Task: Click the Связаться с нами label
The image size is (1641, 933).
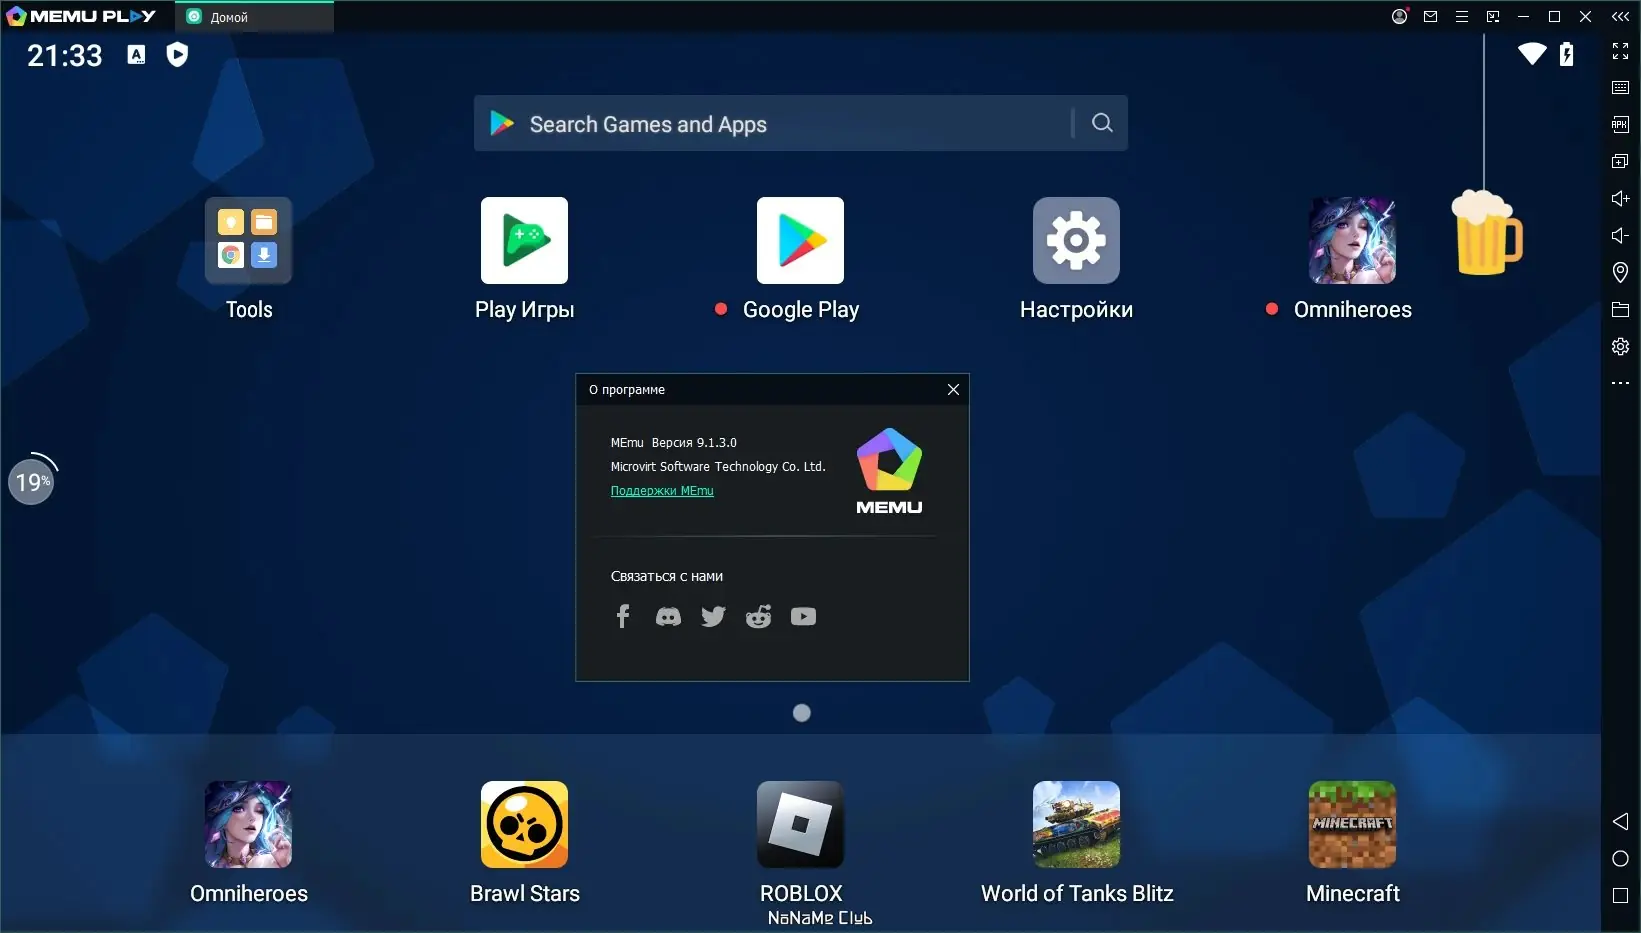Action: (667, 576)
